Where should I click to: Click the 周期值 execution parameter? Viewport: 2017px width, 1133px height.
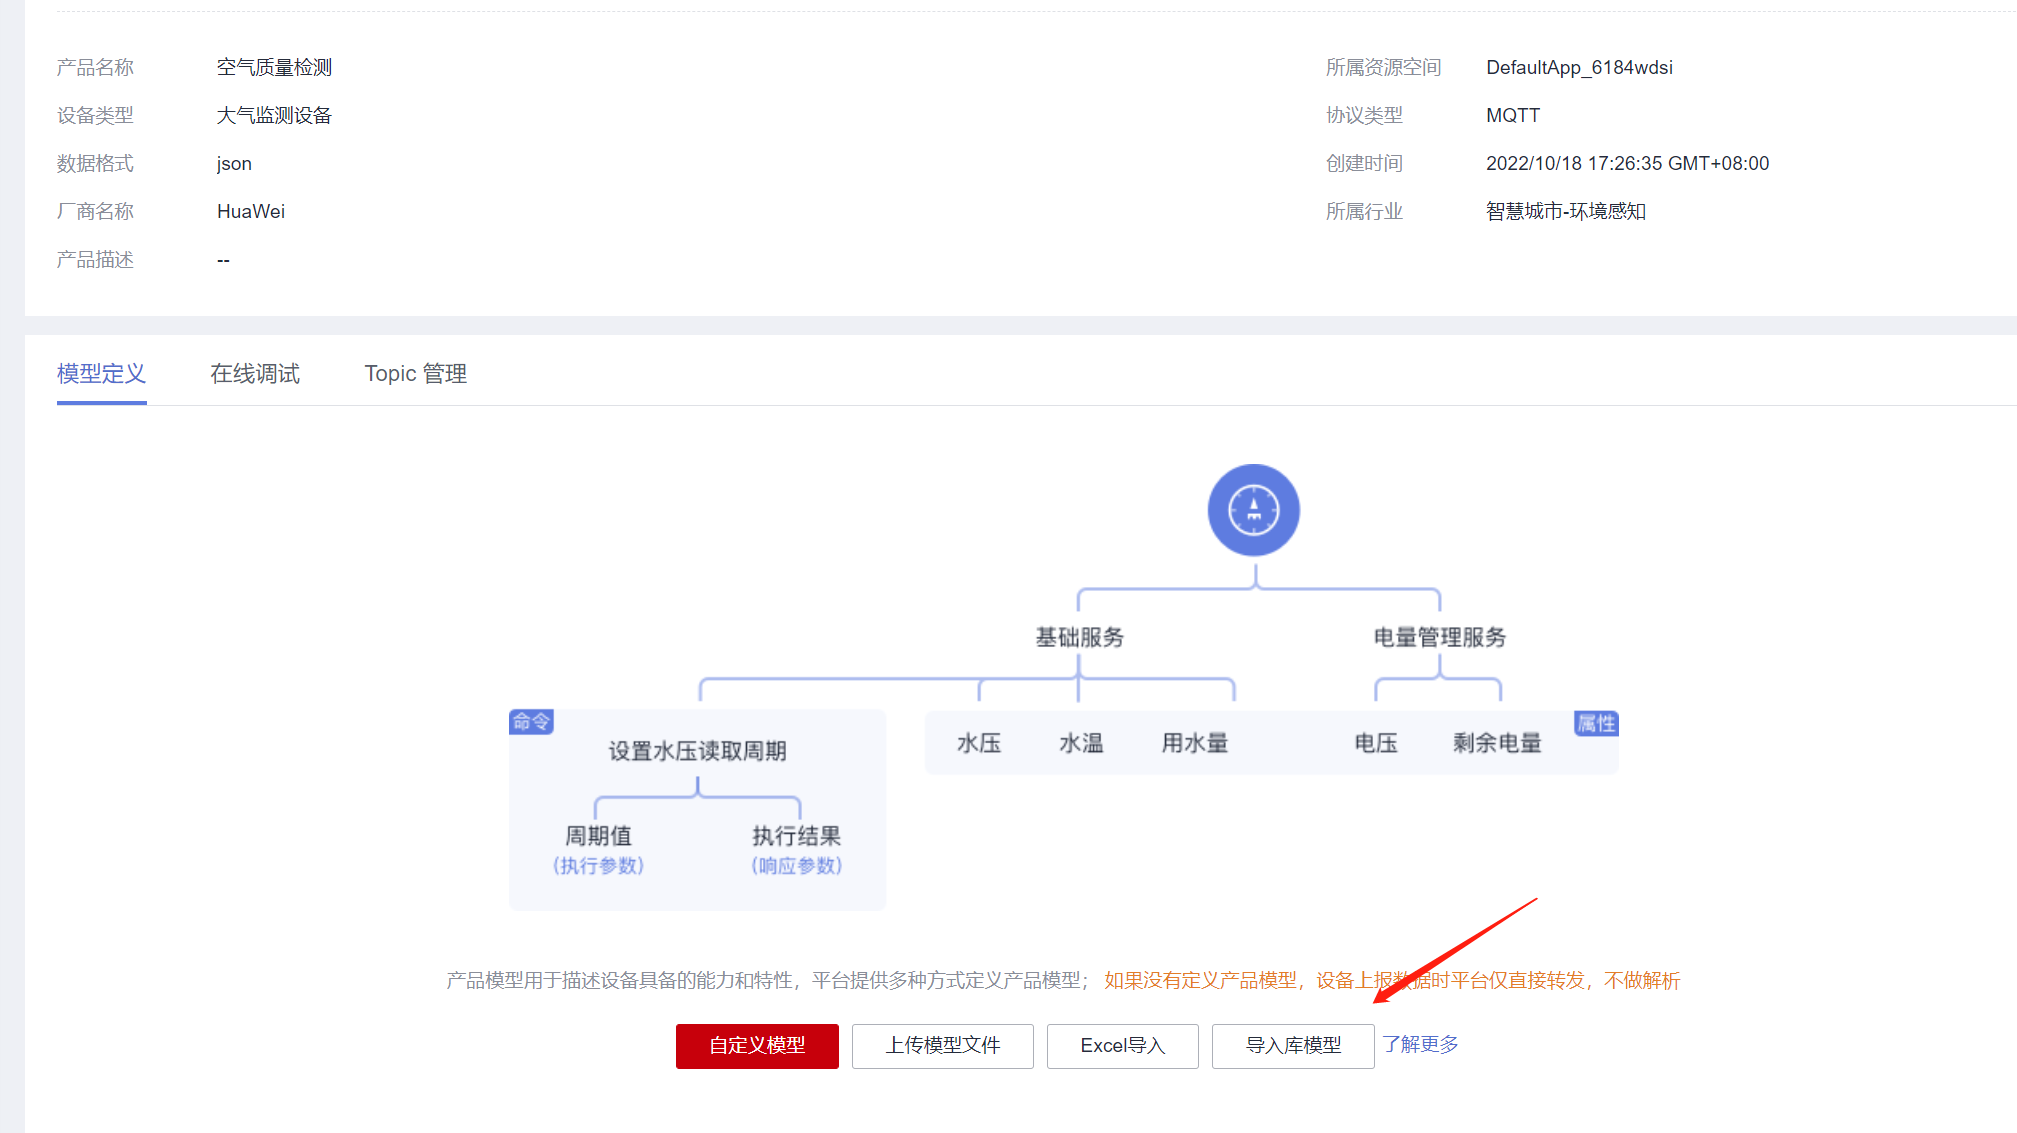(598, 836)
